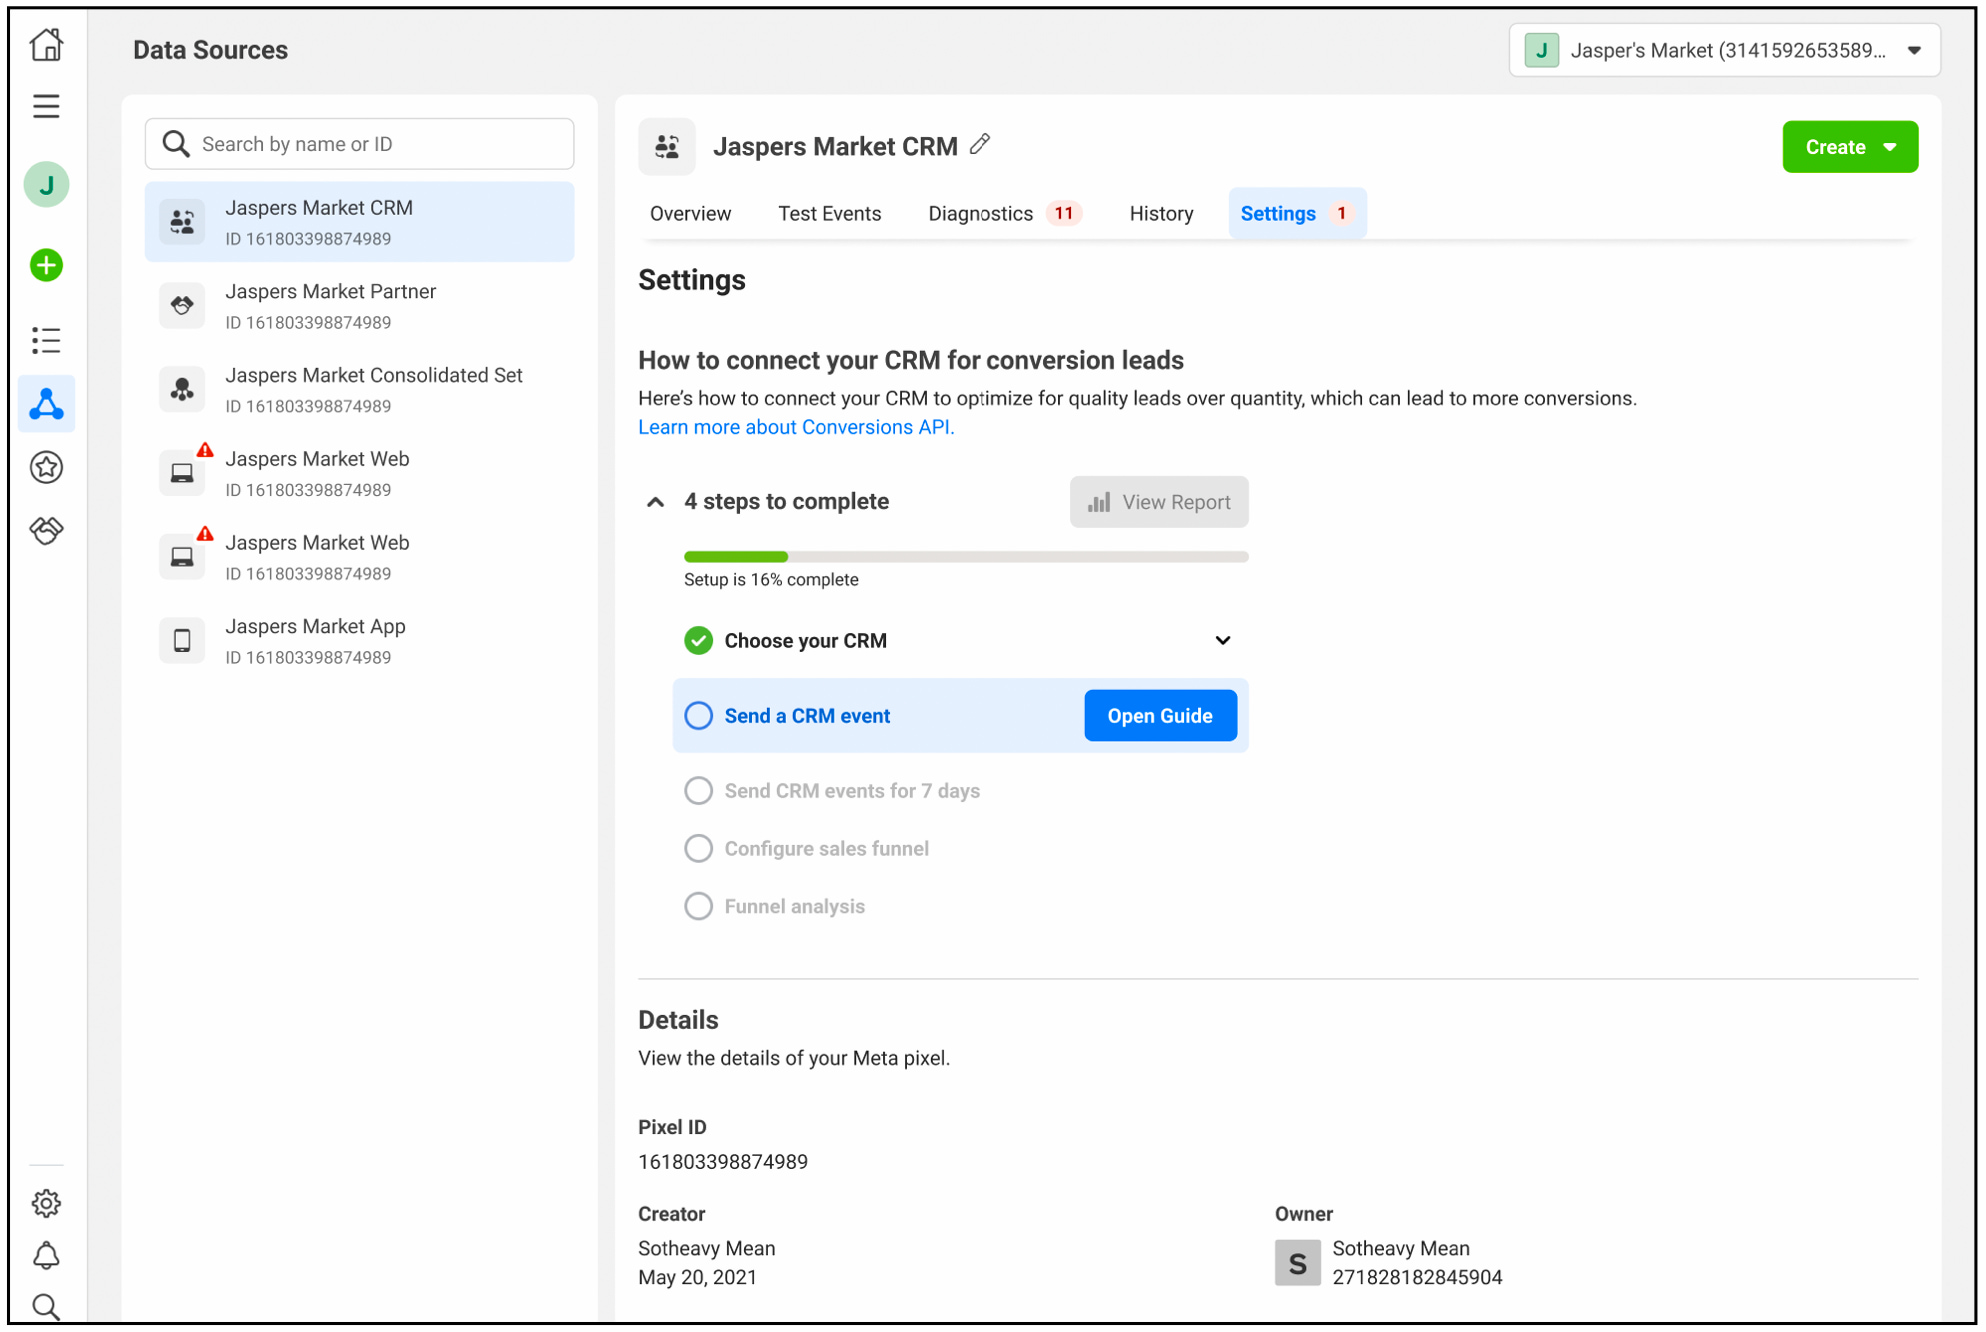This screenshot has width=1986, height=1332.
Task: Click the Jaspers Market App phone icon
Action: click(182, 640)
